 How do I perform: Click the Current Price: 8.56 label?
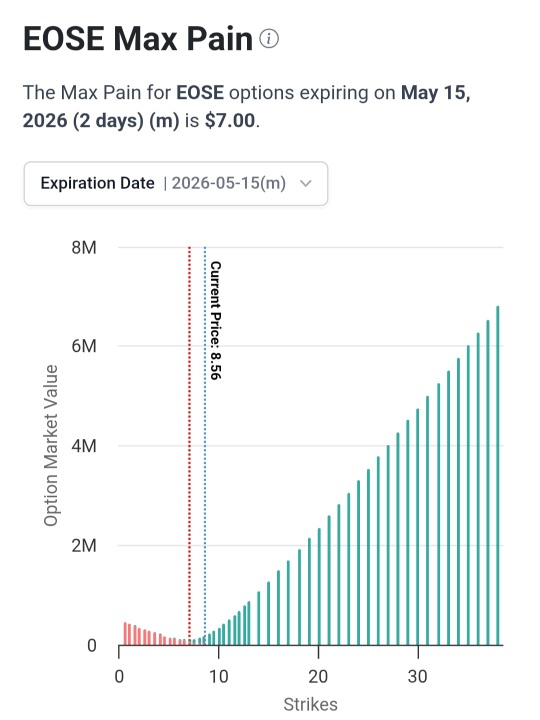215,321
